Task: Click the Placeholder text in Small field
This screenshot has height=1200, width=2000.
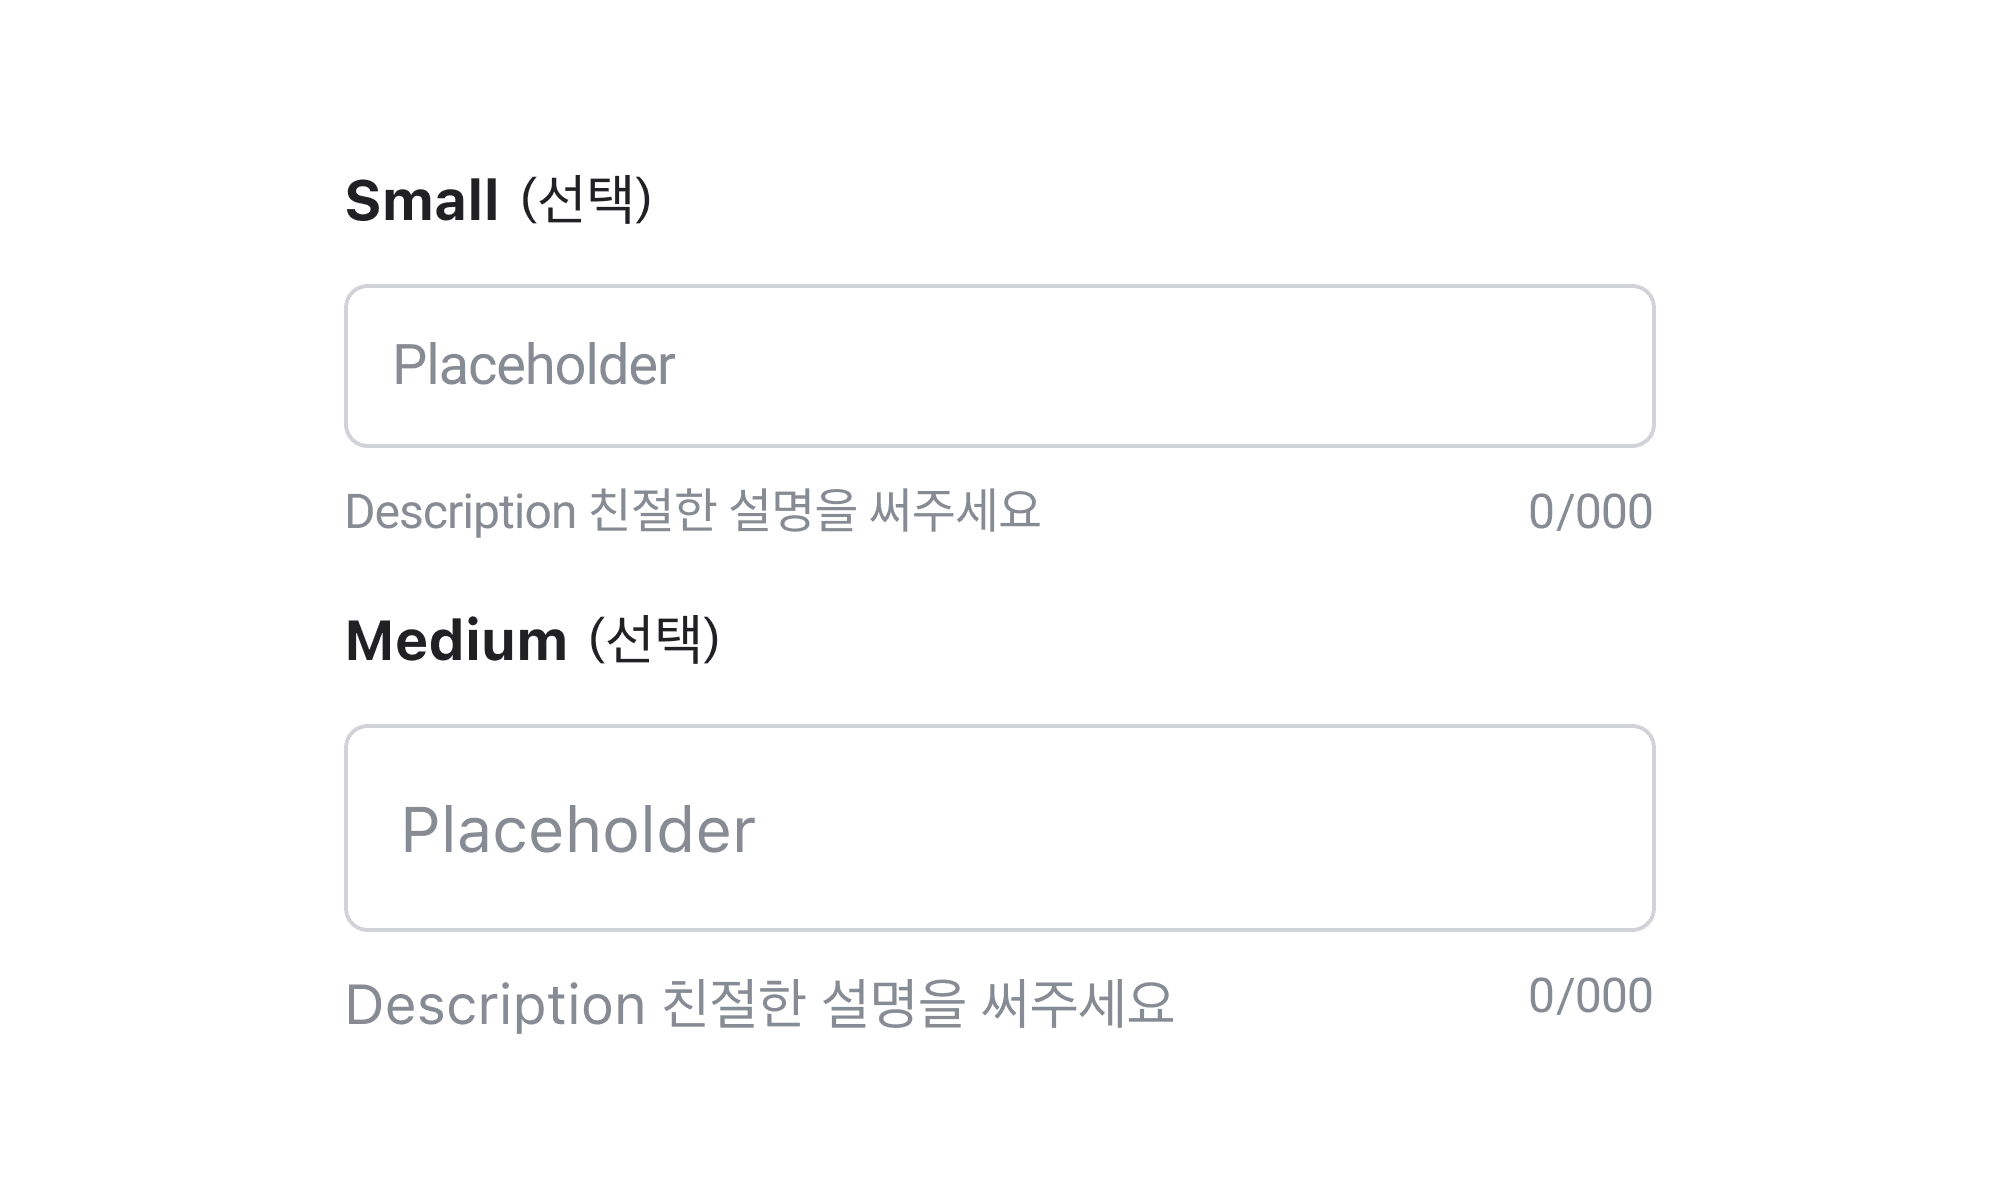Action: pos(534,365)
